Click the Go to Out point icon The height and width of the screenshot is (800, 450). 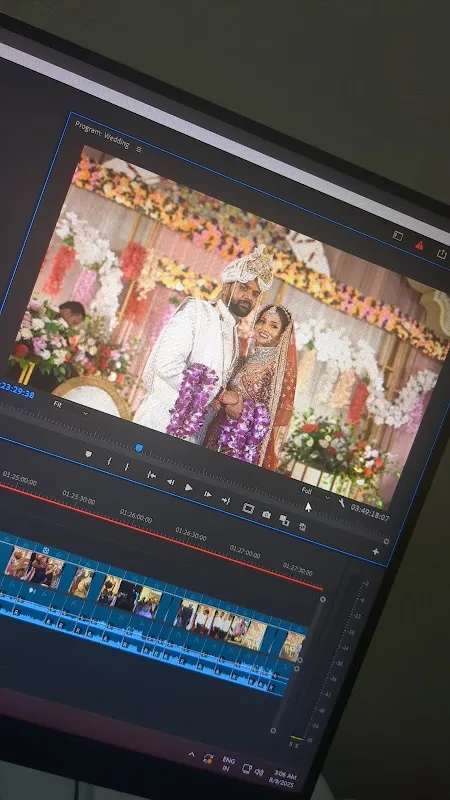(x=226, y=501)
